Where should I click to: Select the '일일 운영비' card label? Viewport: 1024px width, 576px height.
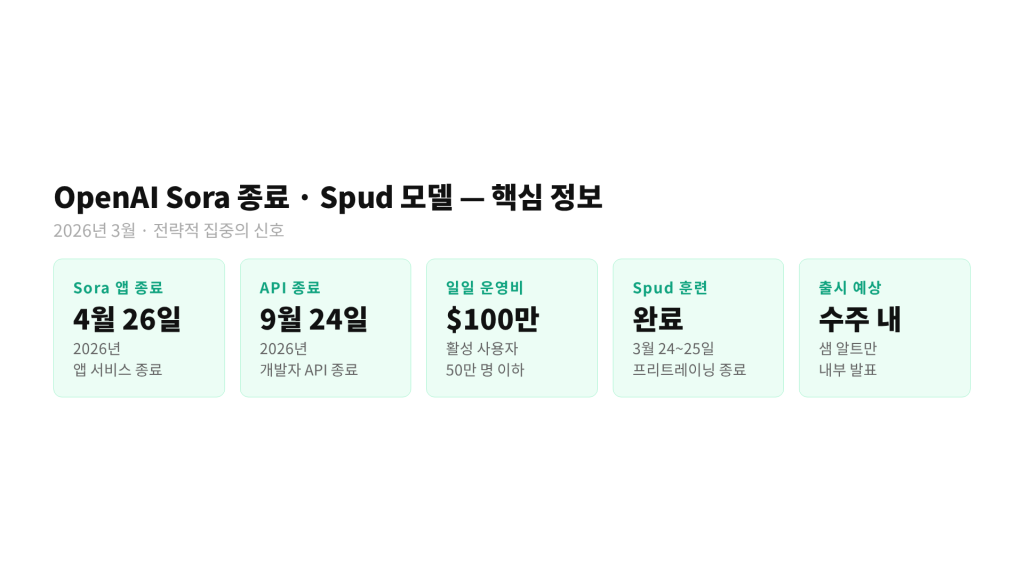485,288
